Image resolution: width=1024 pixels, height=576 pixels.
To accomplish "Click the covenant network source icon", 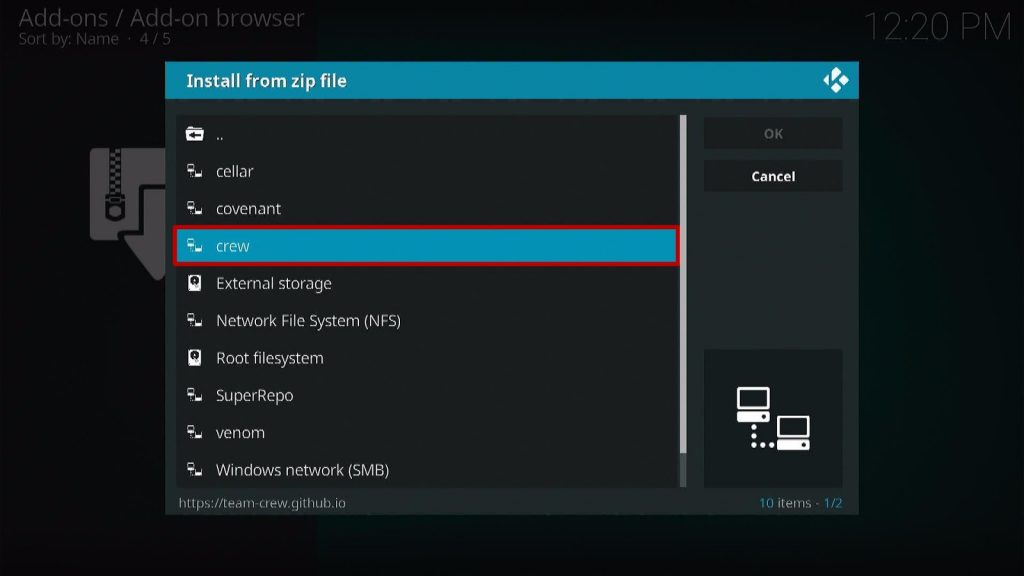I will pyautogui.click(x=195, y=208).
